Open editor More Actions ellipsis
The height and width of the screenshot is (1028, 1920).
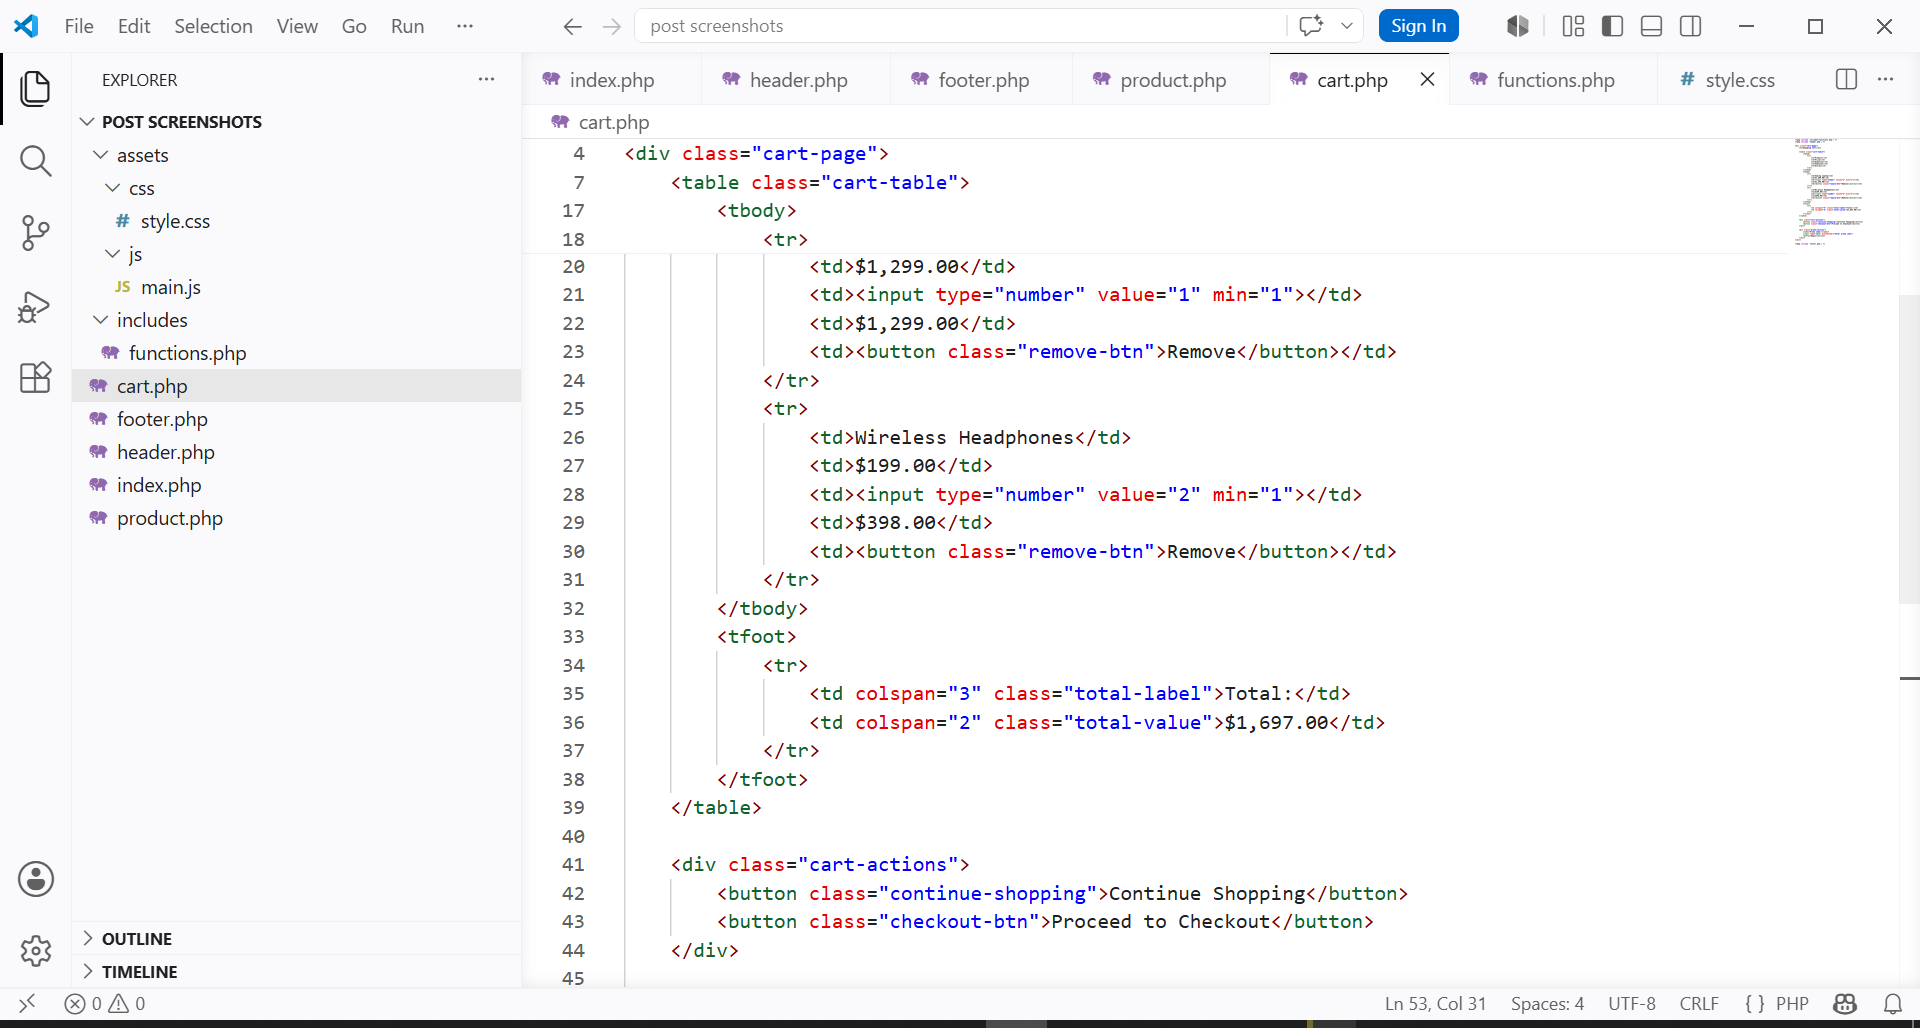click(1886, 79)
